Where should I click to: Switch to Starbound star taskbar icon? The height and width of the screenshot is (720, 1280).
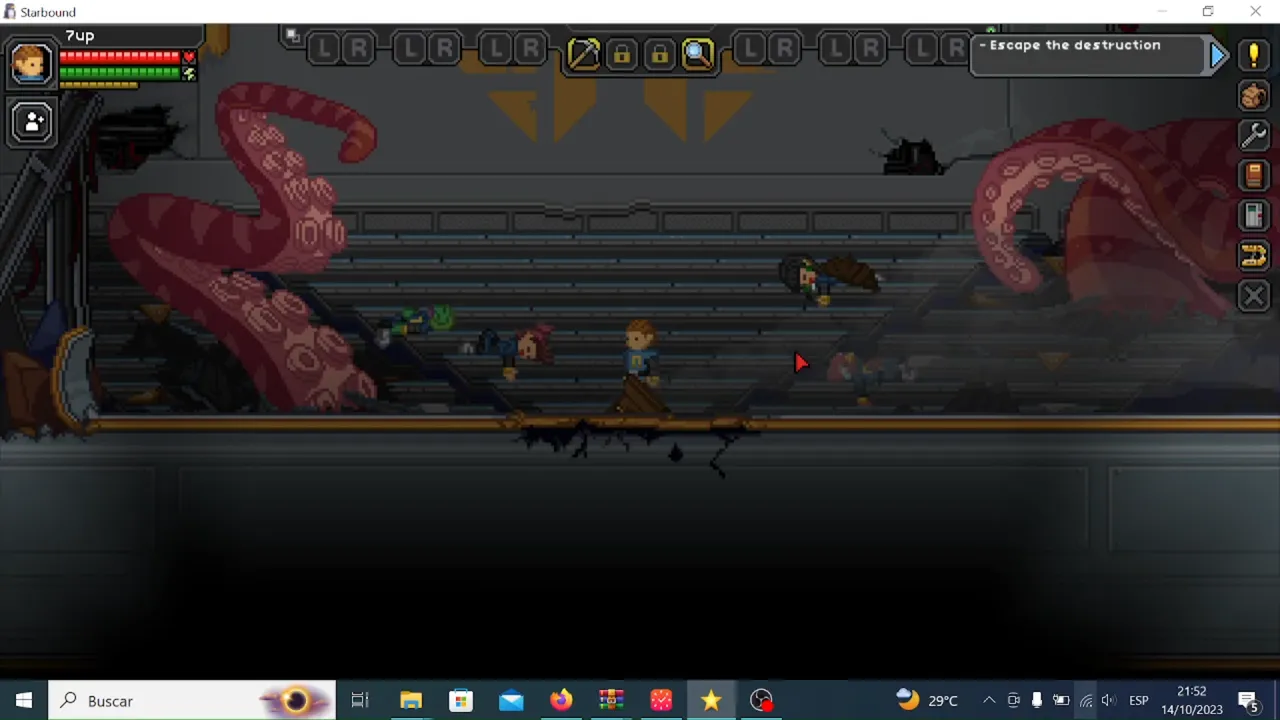[x=711, y=700]
